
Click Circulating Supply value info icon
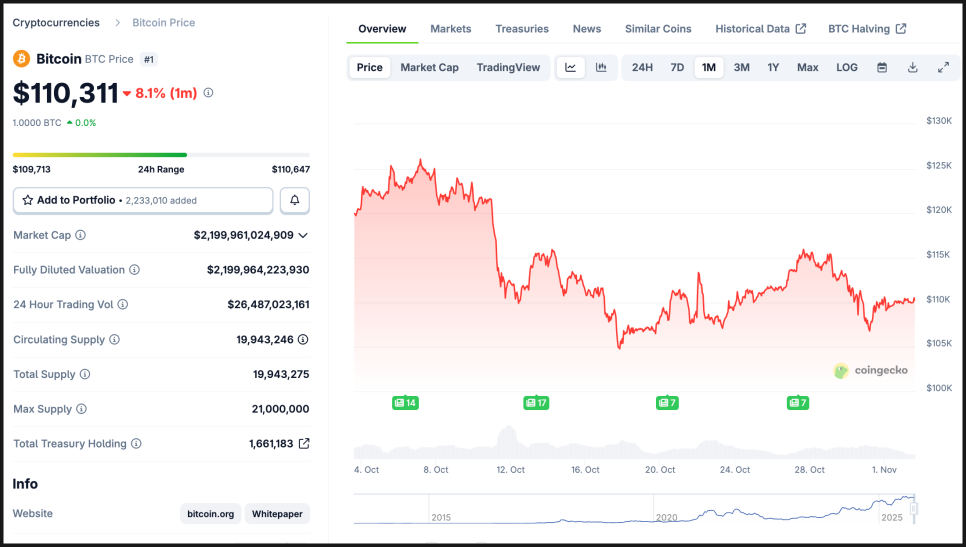pos(303,340)
